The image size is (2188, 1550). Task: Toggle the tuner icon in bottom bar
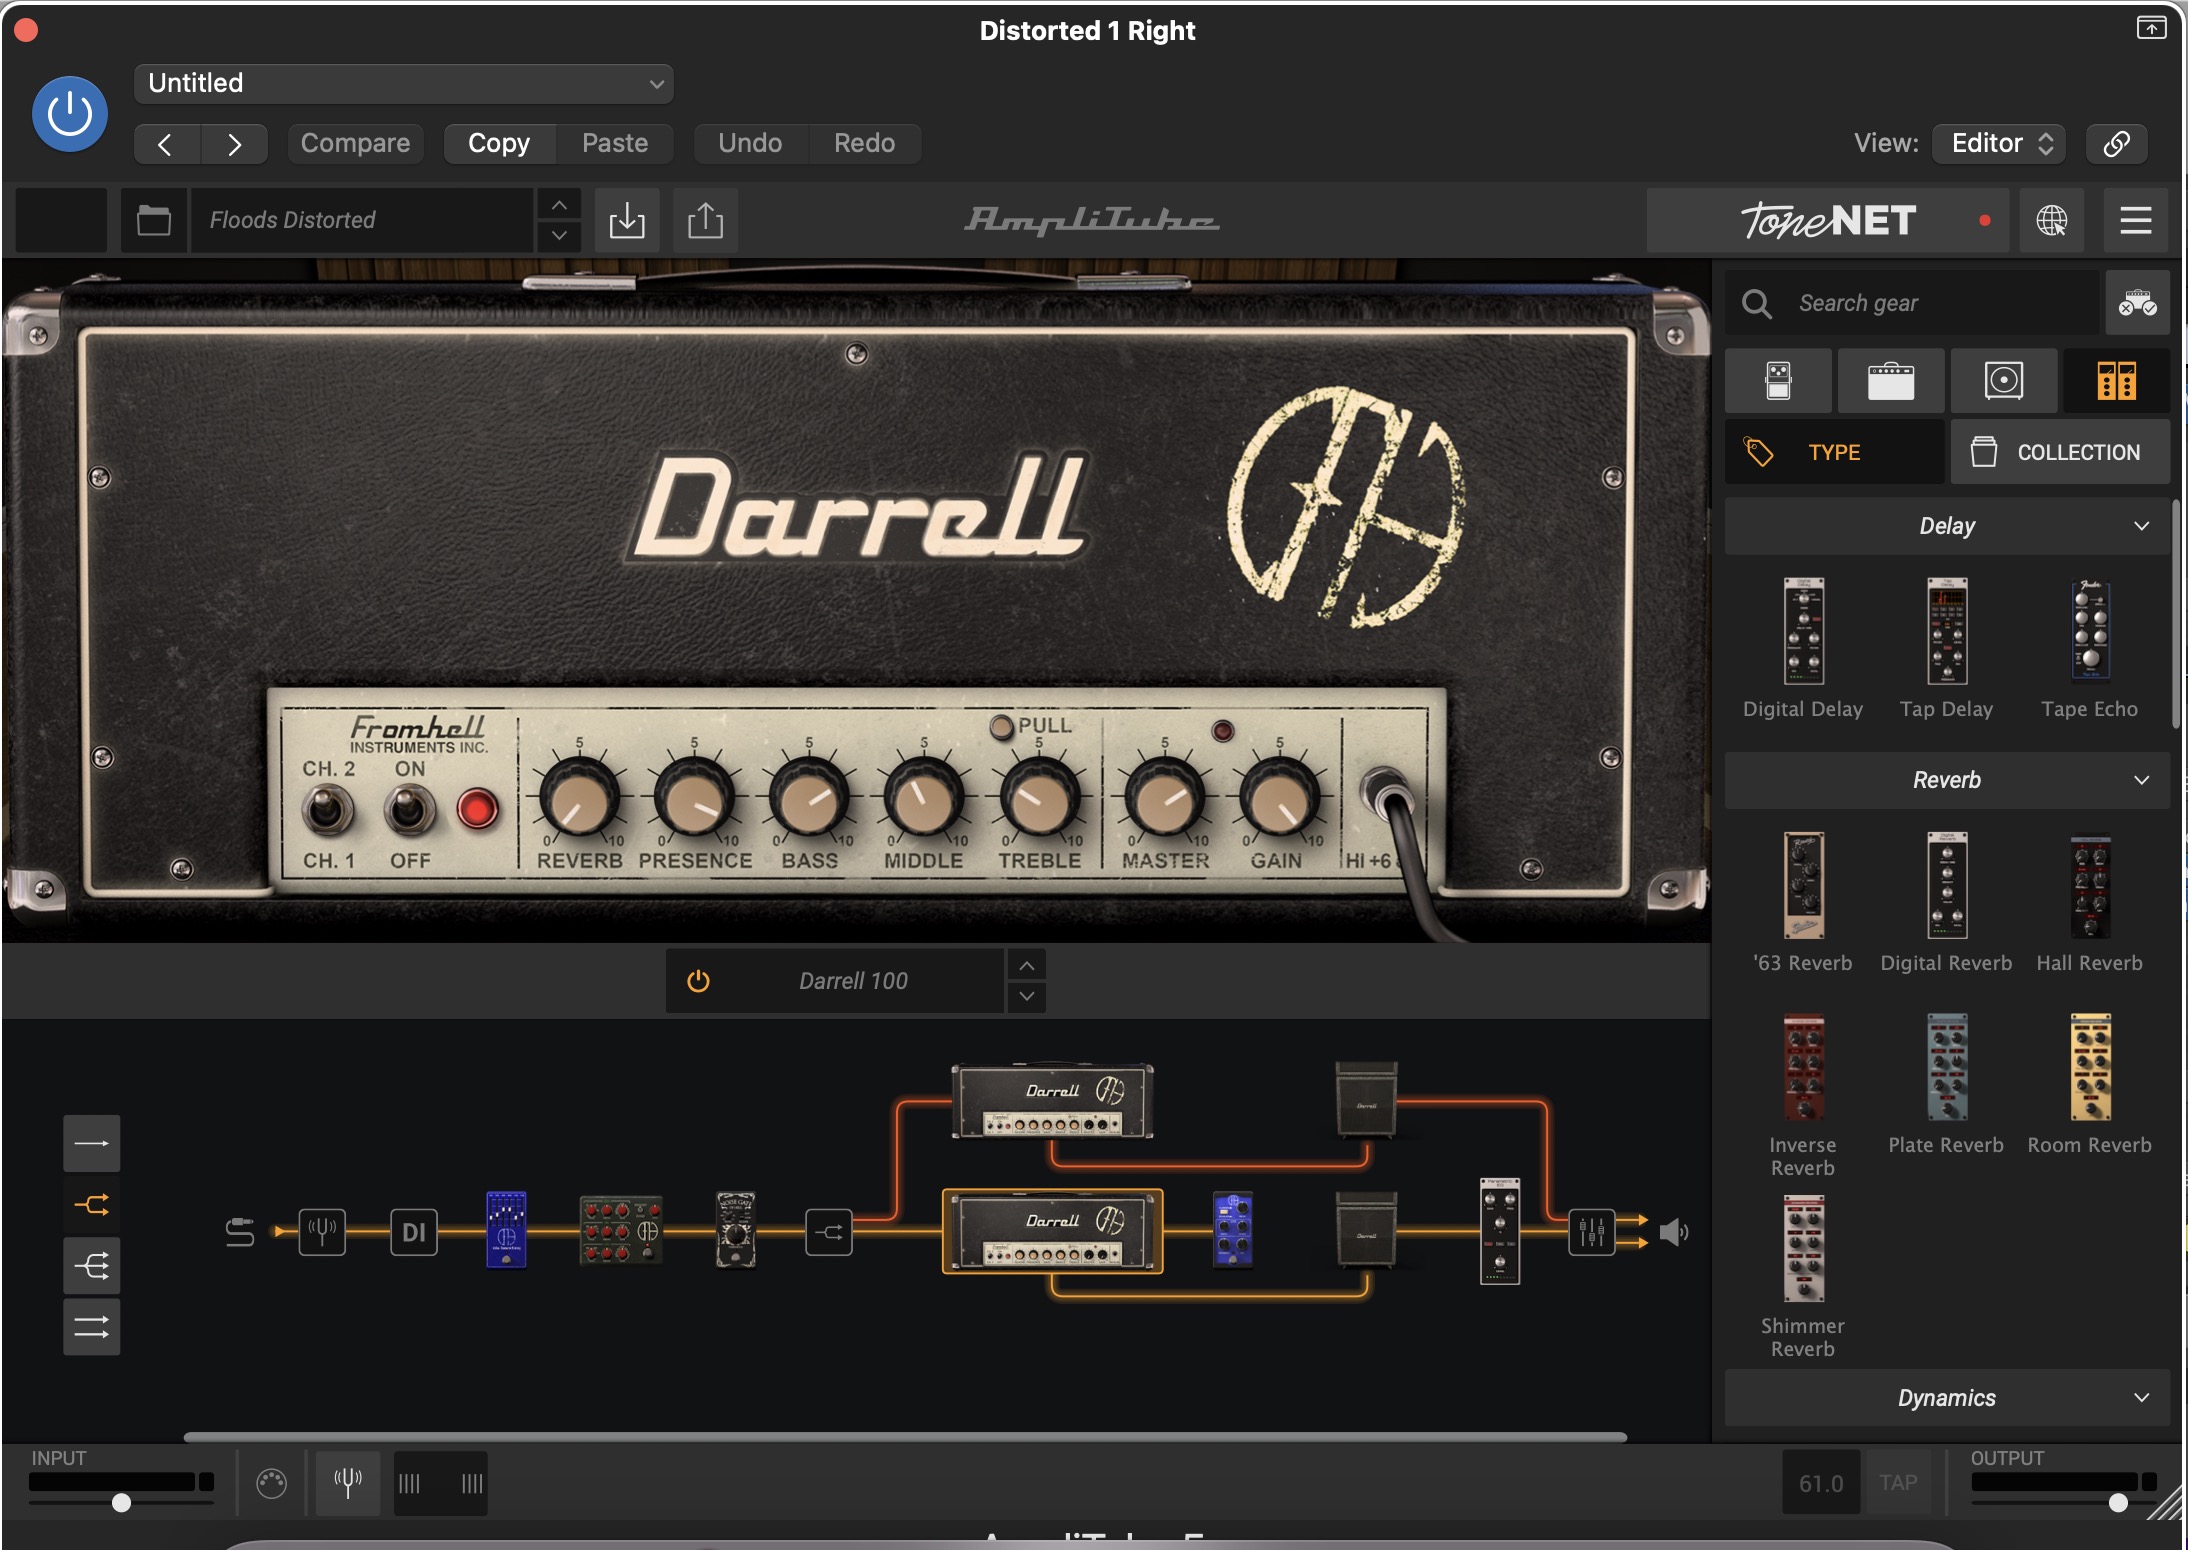tap(348, 1483)
